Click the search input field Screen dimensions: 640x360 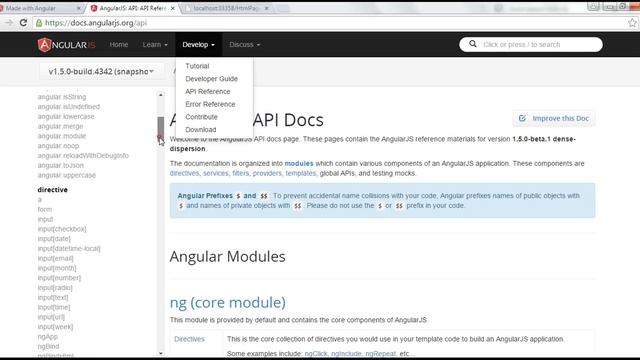pyautogui.click(x=531, y=44)
